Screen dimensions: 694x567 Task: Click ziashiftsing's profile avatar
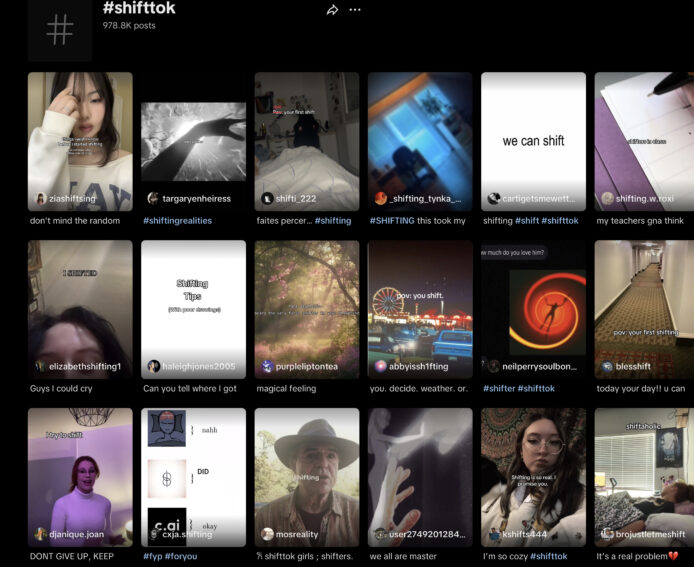tap(40, 198)
